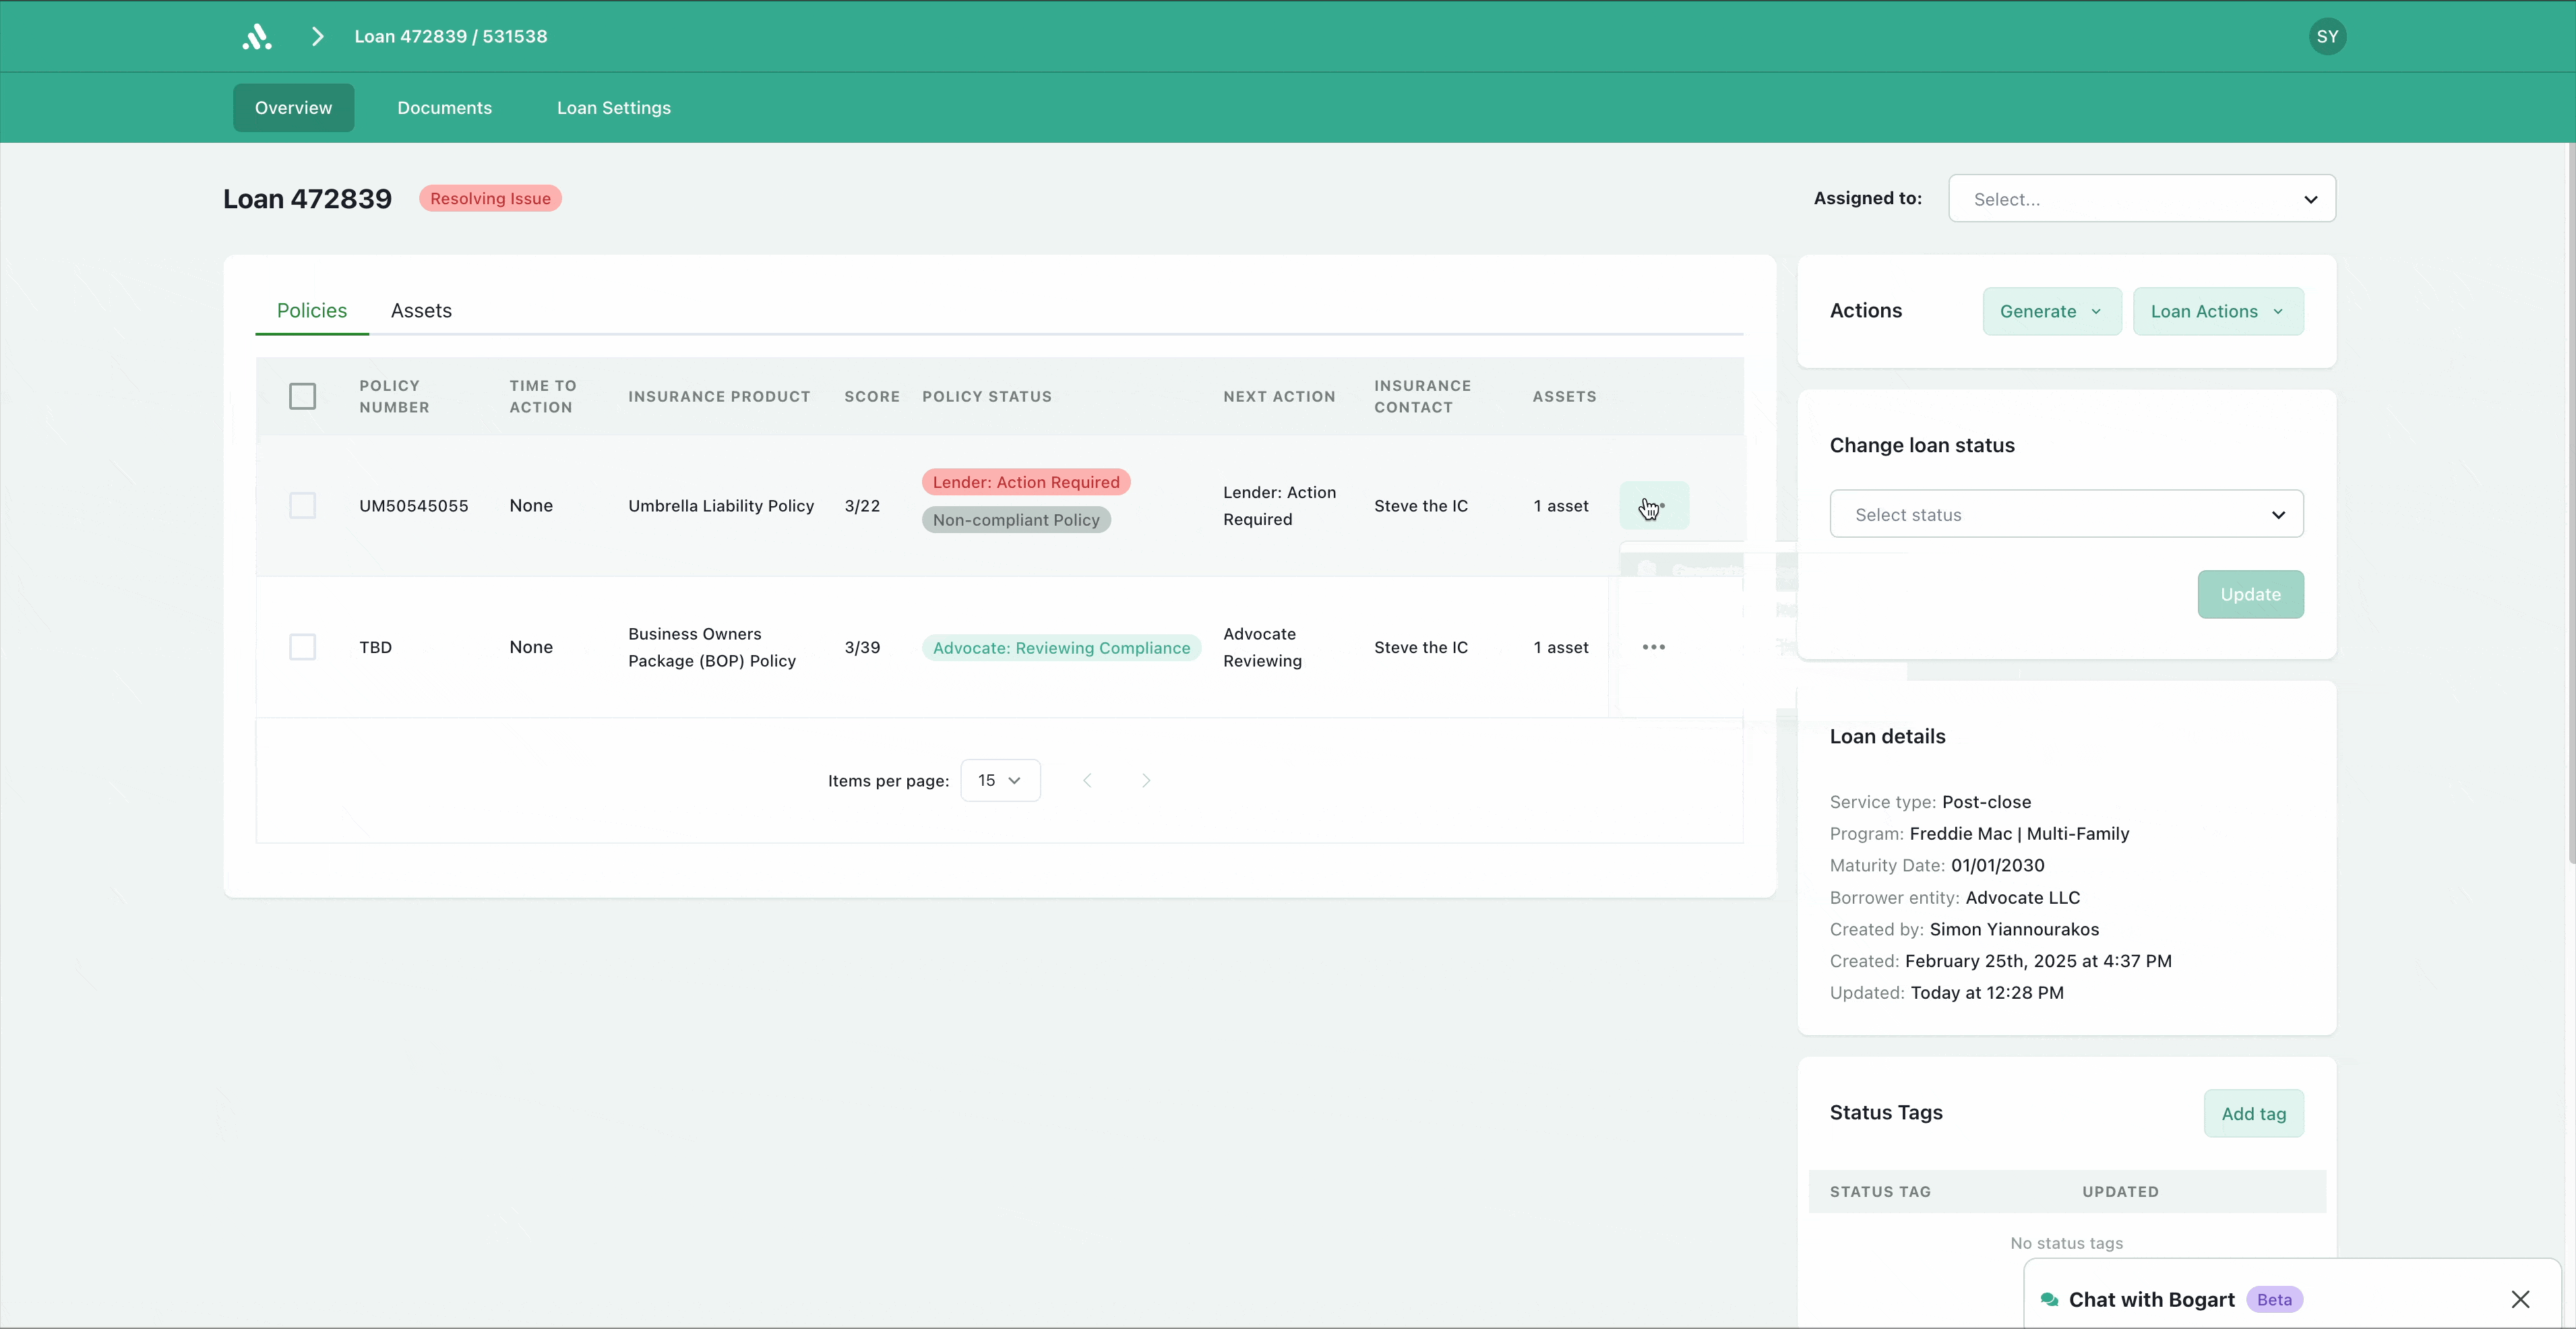Viewport: 2576px width, 1329px height.
Task: Click the breadcrumb chevron arrow icon
Action: [317, 37]
